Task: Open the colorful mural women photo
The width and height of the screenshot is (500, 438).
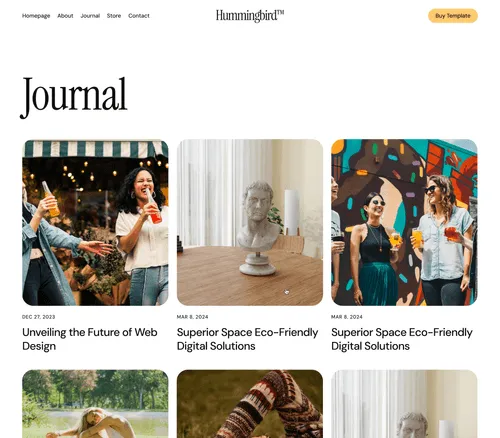Action: (404, 222)
